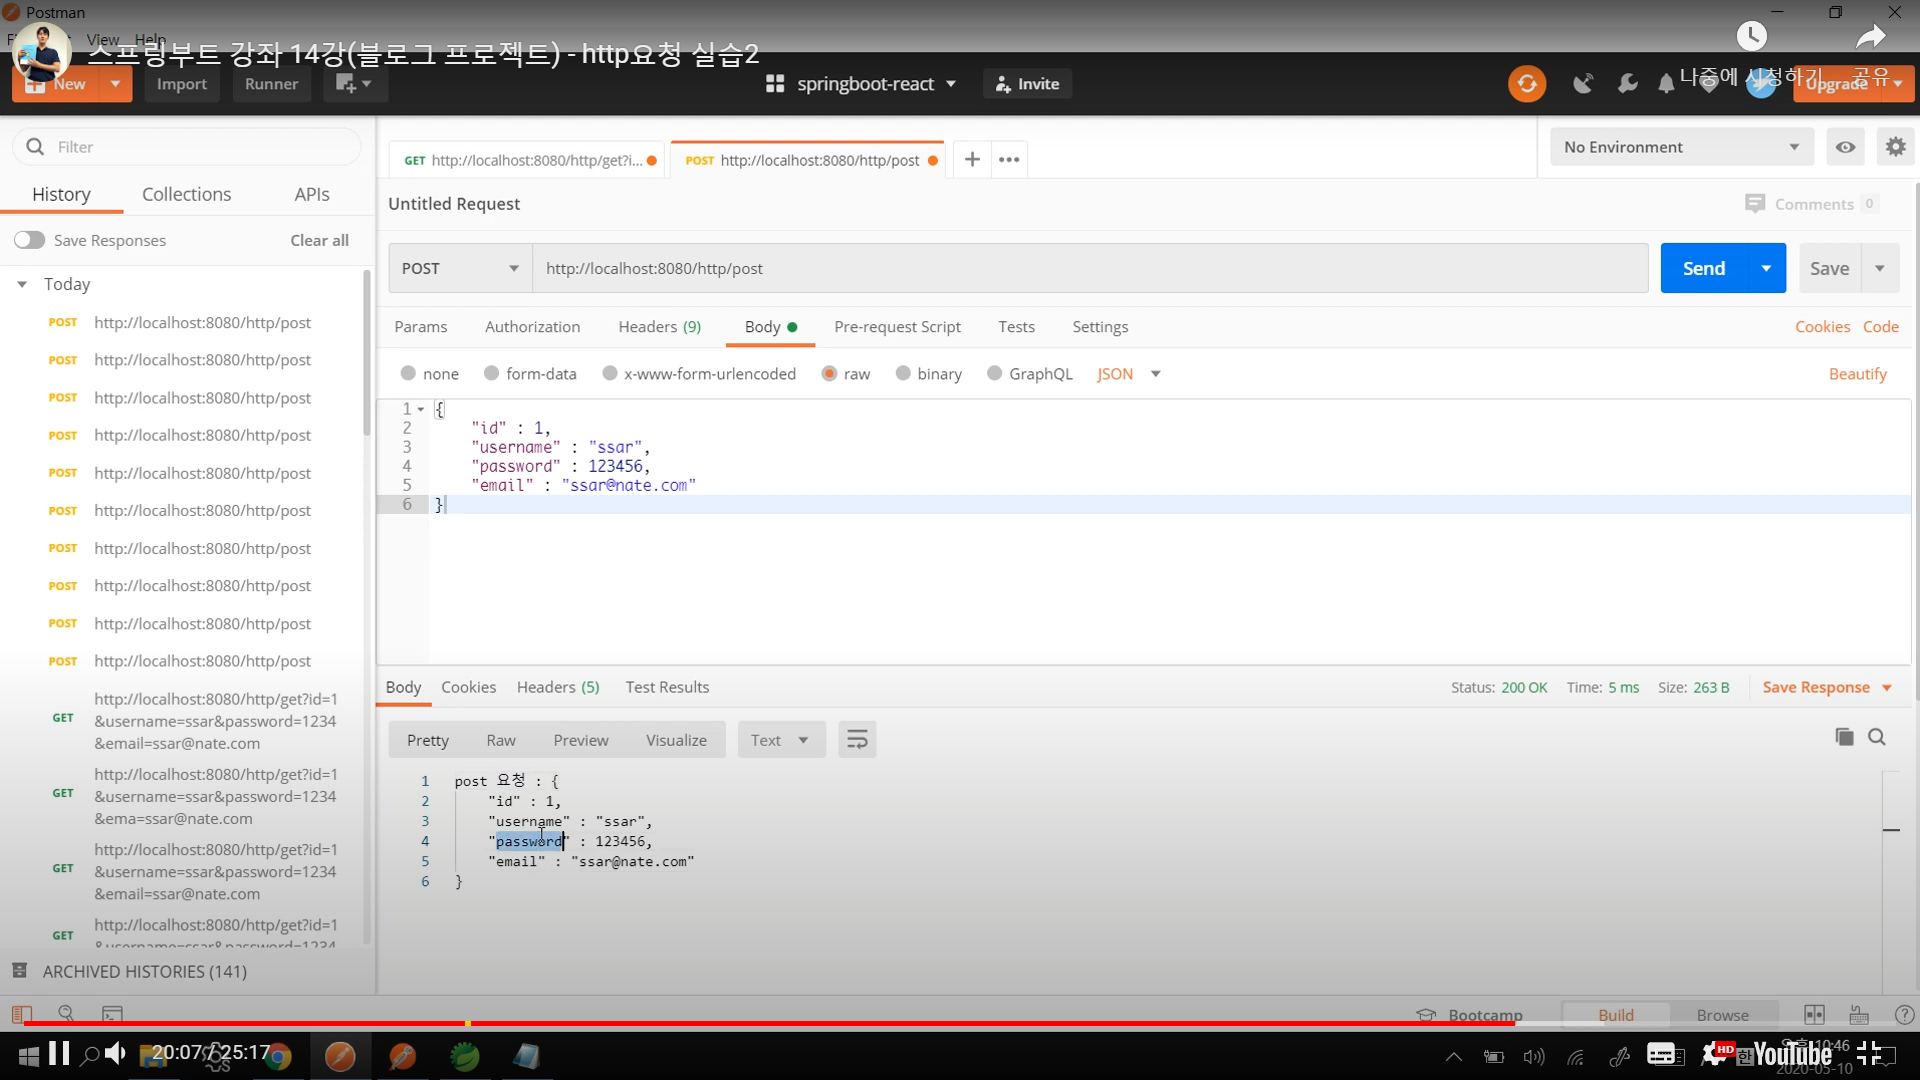Pause the YouTube video

pyautogui.click(x=59, y=1054)
